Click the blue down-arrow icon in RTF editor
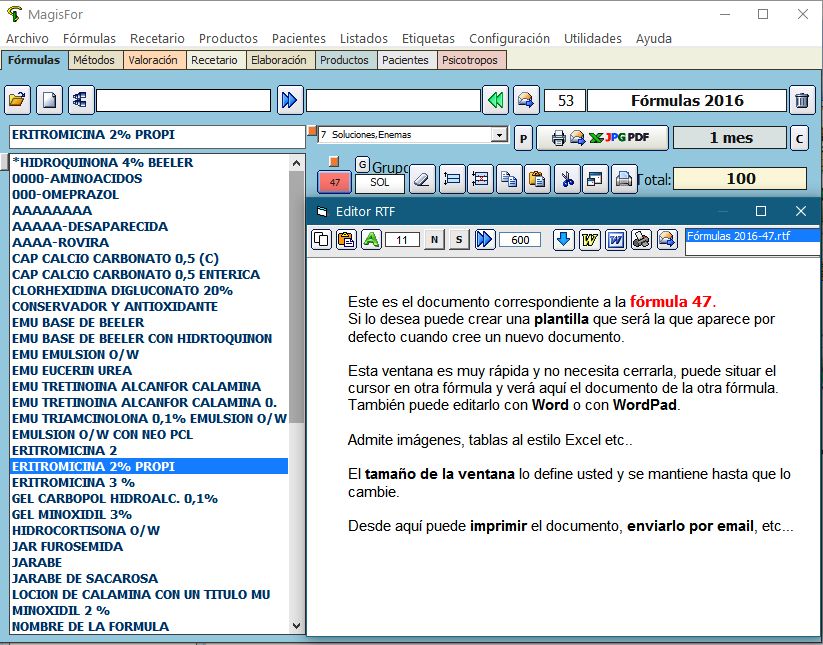Viewport: 823px width, 645px height. click(x=564, y=239)
